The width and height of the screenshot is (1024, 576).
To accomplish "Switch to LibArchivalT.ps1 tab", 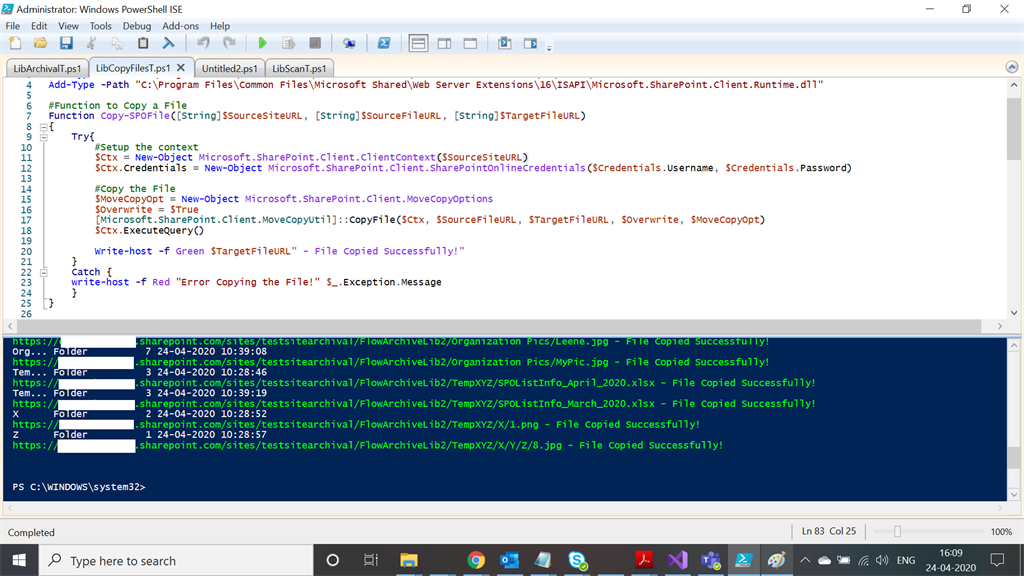I will [x=47, y=68].
